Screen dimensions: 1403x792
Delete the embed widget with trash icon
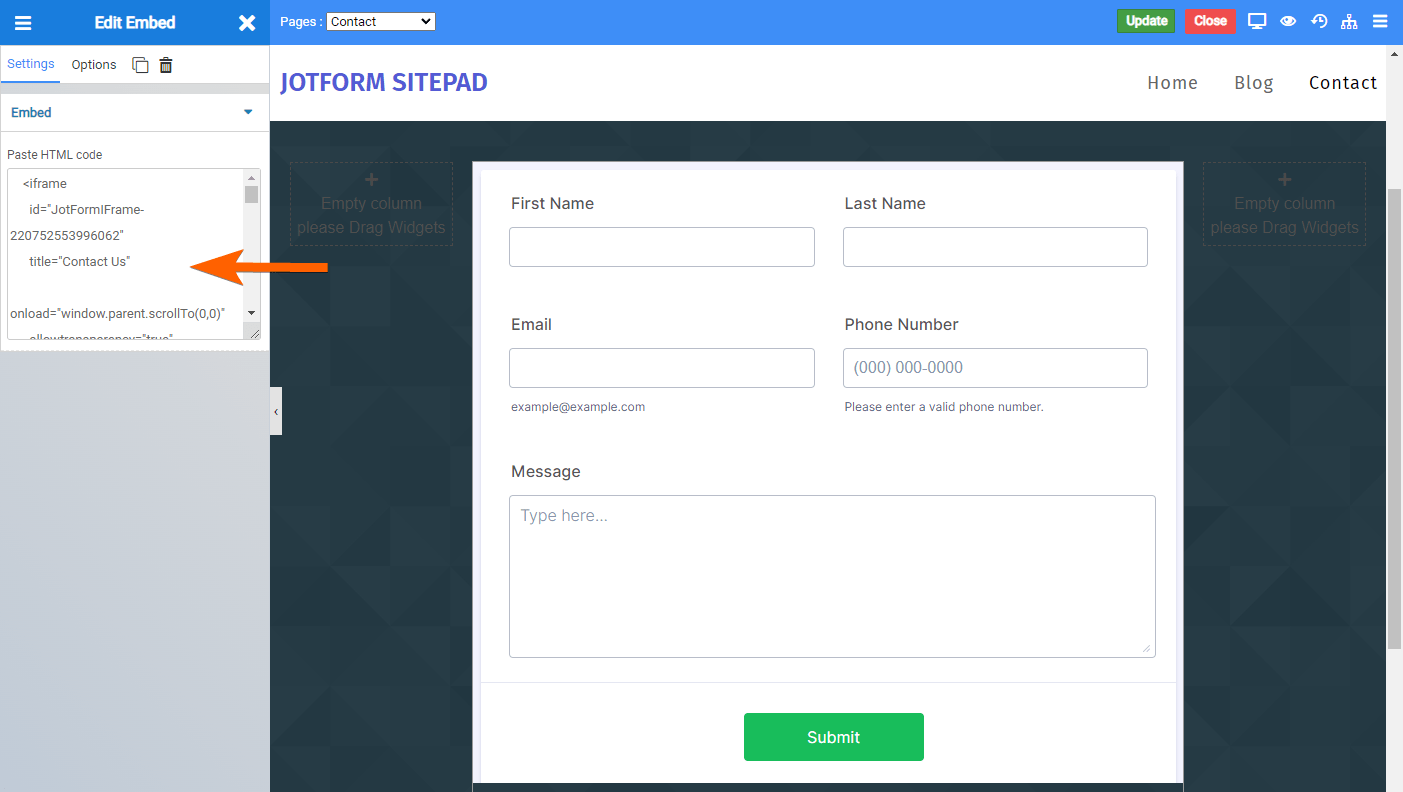pyautogui.click(x=166, y=65)
